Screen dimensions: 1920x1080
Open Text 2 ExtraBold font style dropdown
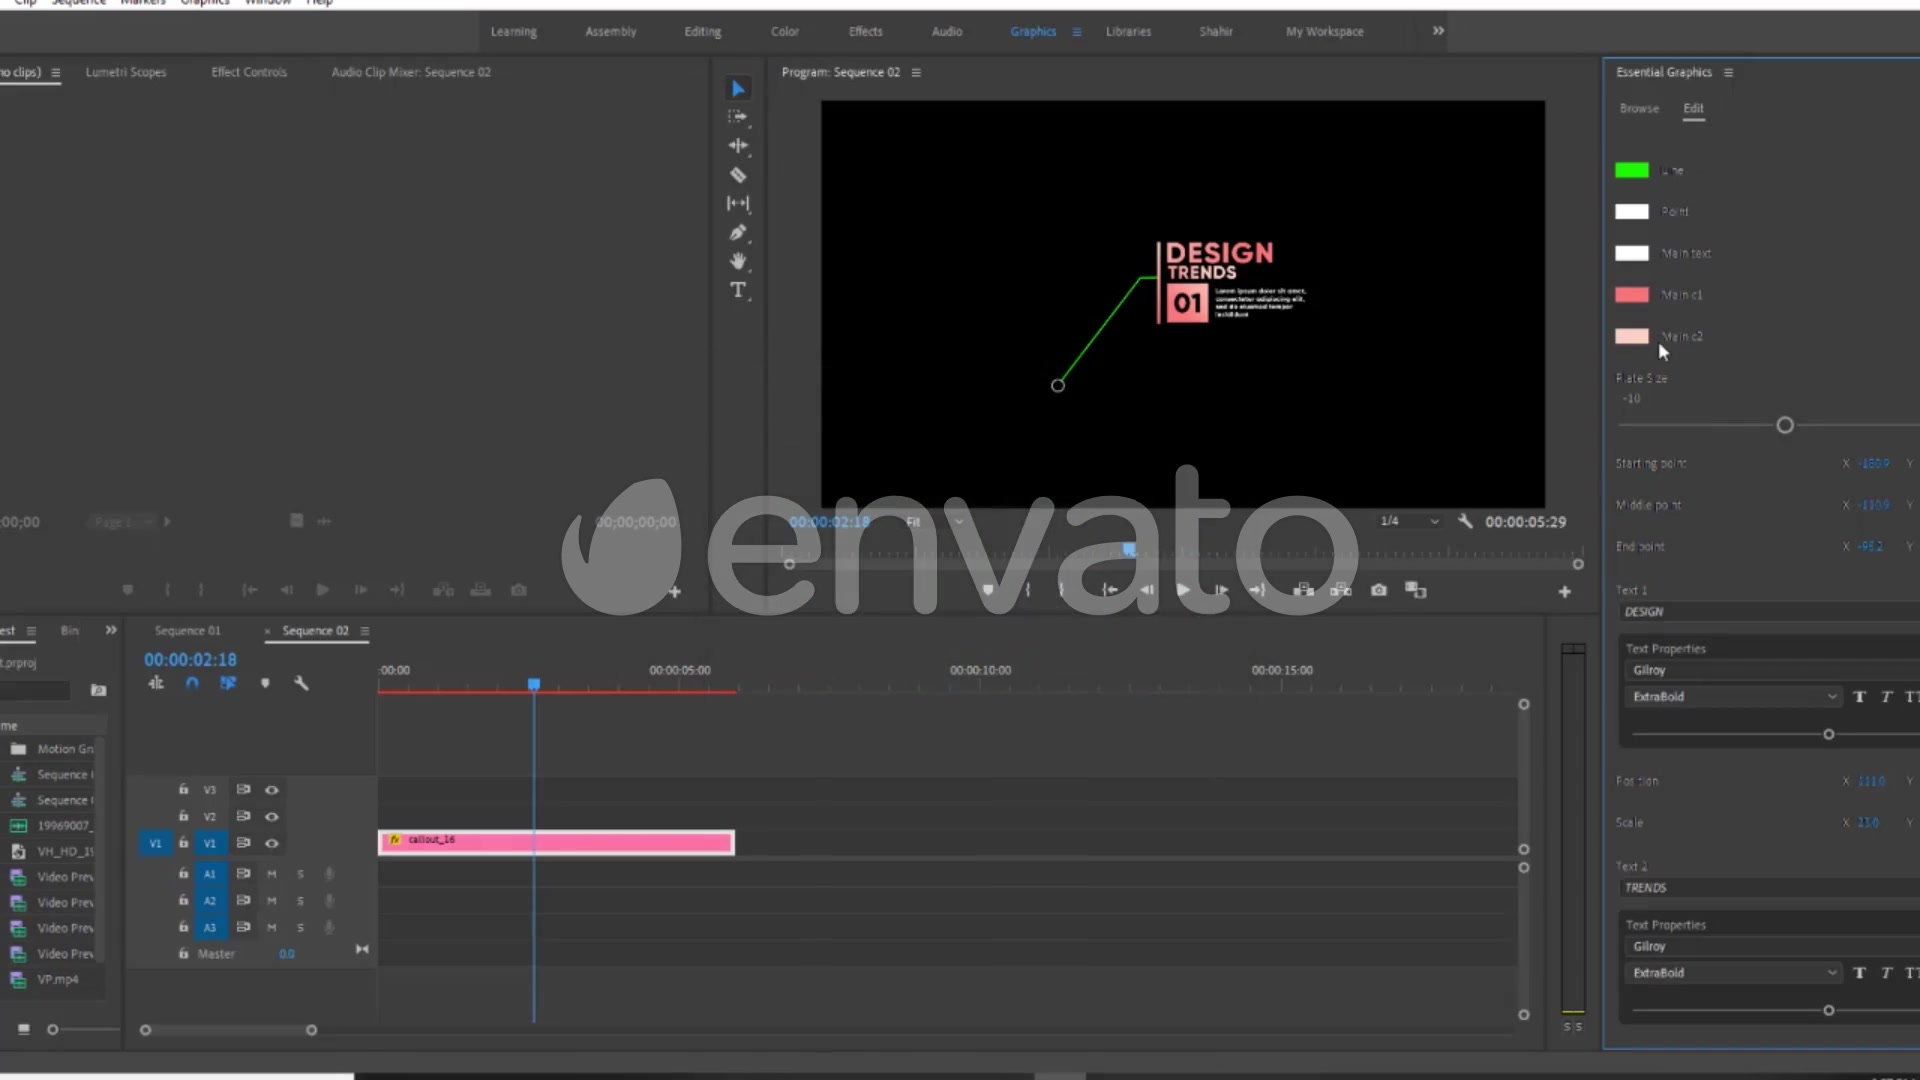(1733, 973)
